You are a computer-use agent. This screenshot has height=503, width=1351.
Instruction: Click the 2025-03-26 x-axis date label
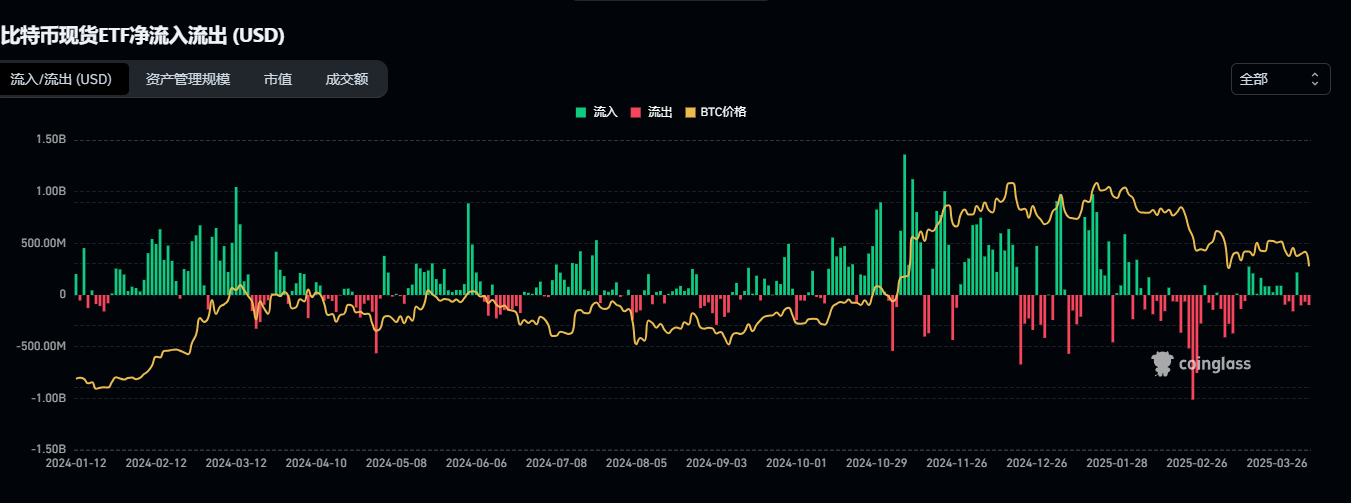tap(1277, 464)
